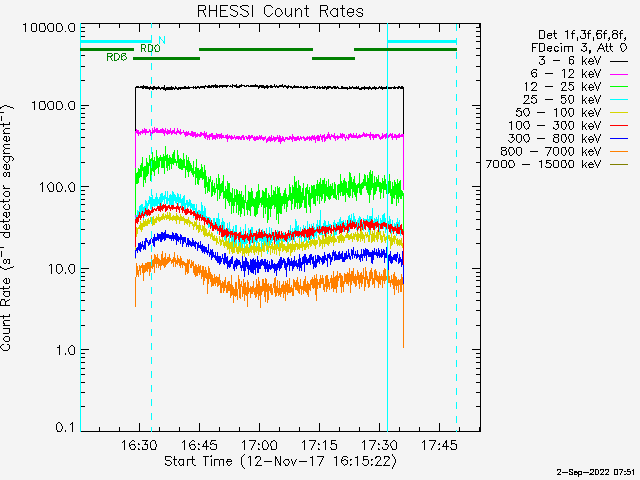Click the FDecim 3, Att 0 label
The width and height of the screenshot is (640, 480).
click(579, 48)
